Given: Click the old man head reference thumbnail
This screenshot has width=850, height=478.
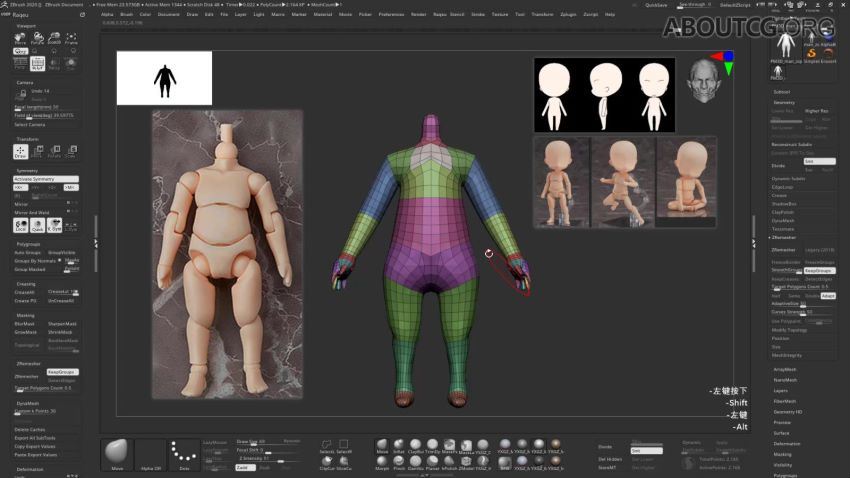Looking at the screenshot, I should point(703,81).
